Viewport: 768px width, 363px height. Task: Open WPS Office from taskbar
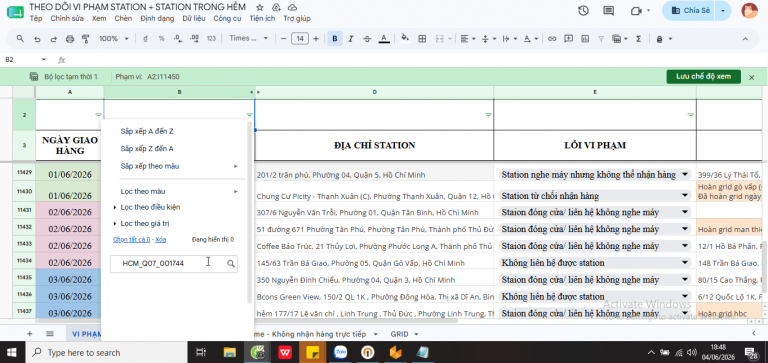285,352
